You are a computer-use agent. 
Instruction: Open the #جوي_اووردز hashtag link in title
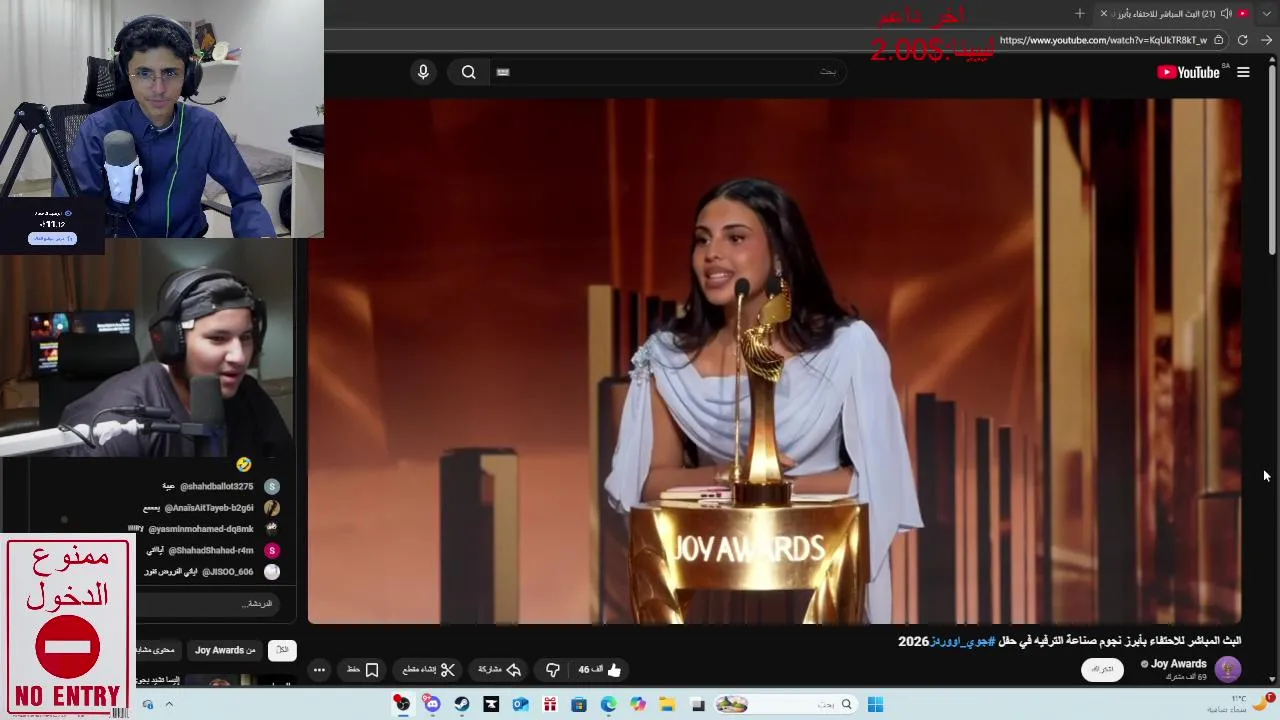coord(962,641)
